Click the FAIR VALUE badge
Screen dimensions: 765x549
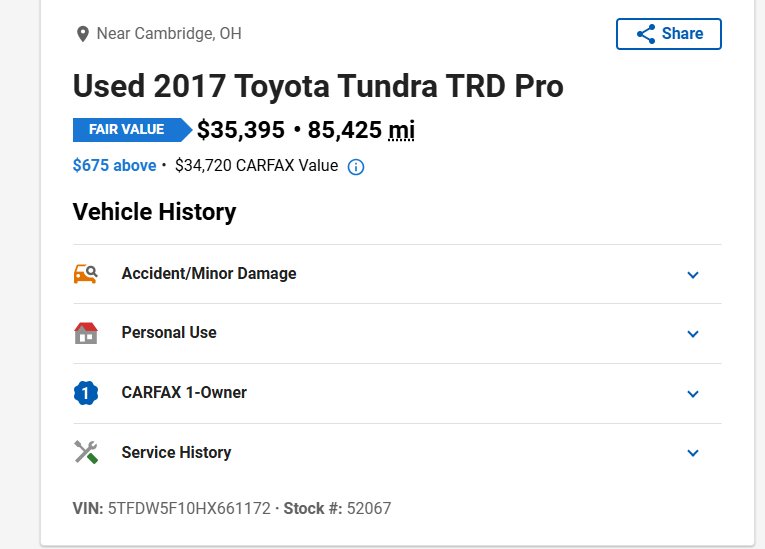point(132,130)
